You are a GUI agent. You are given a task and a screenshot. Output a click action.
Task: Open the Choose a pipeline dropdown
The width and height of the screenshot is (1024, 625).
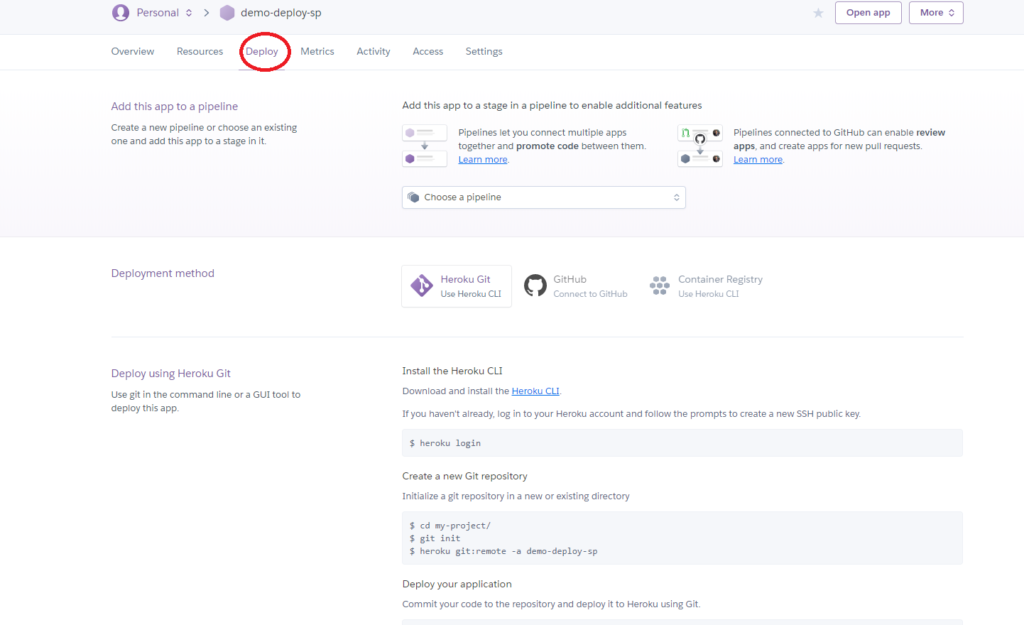click(543, 197)
